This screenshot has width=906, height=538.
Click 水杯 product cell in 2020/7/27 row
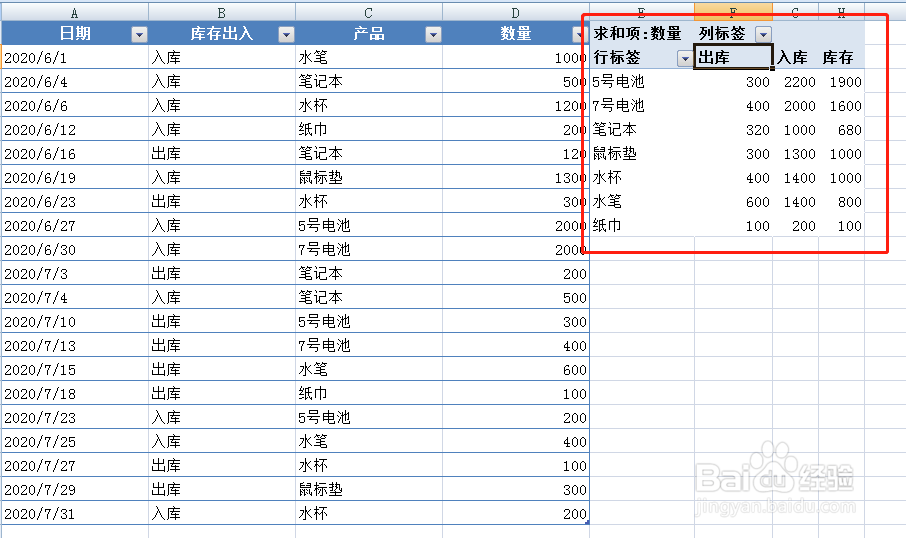[369, 465]
